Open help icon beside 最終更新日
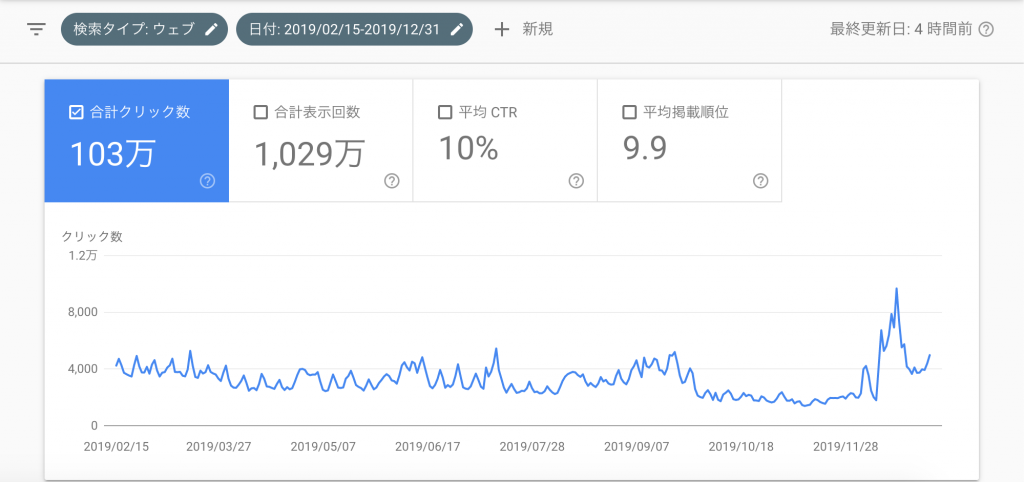 click(987, 29)
